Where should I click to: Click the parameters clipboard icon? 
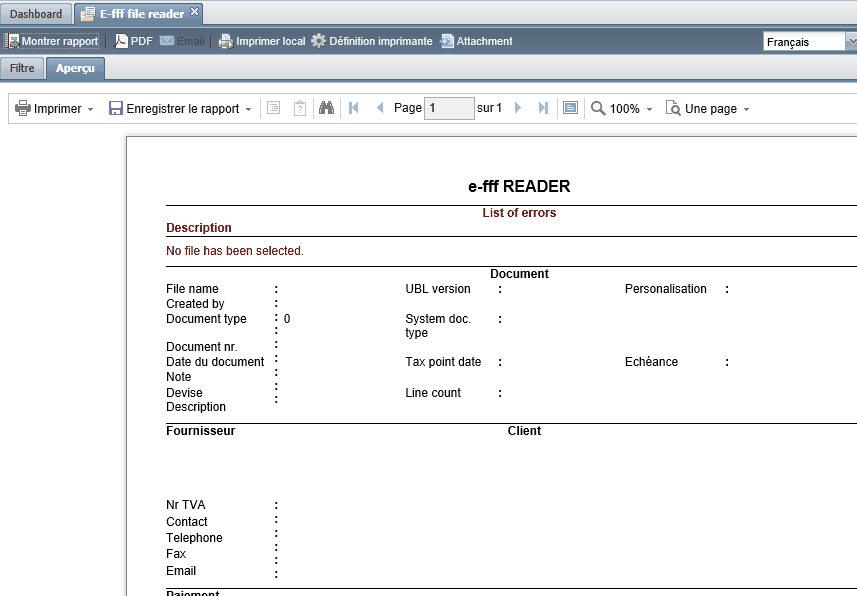pos(300,108)
